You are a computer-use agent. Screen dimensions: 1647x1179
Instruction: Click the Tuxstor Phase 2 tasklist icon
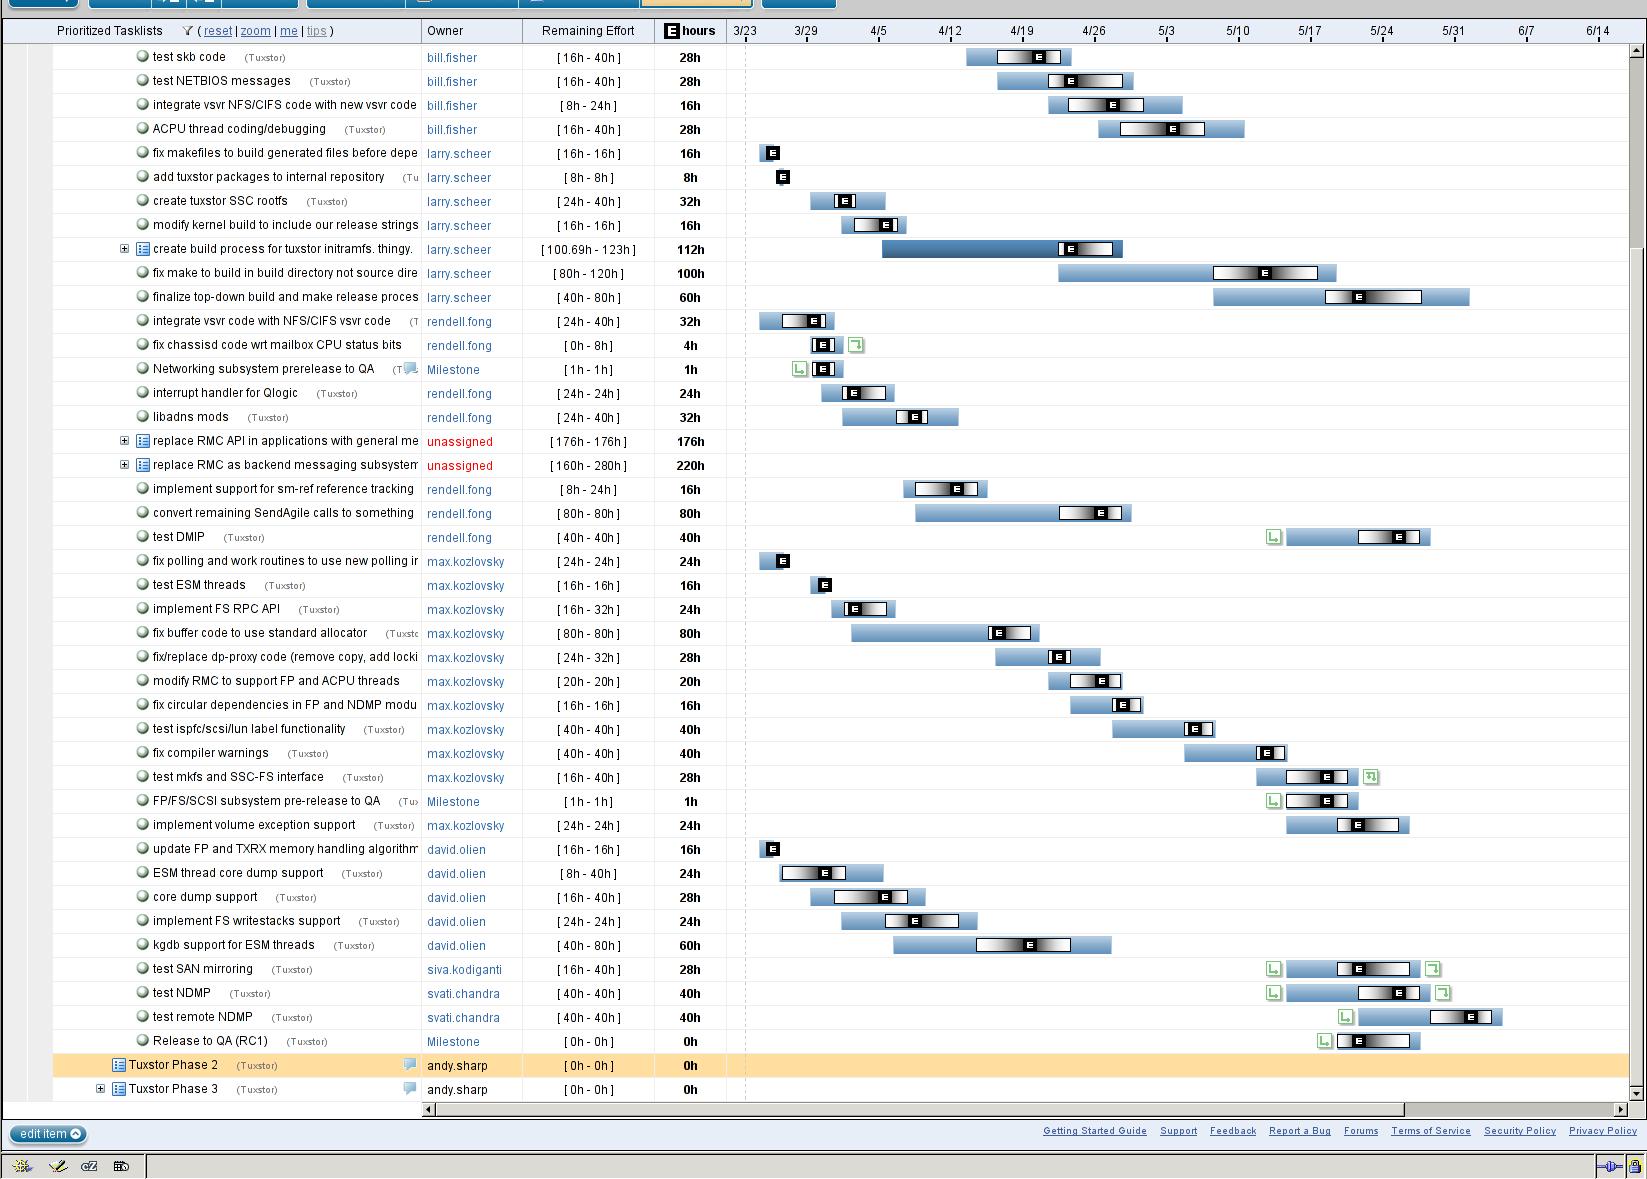click(x=118, y=1065)
